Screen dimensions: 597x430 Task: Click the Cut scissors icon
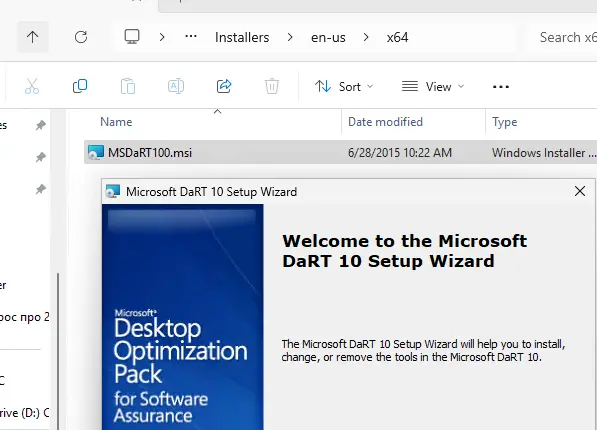[x=32, y=86]
